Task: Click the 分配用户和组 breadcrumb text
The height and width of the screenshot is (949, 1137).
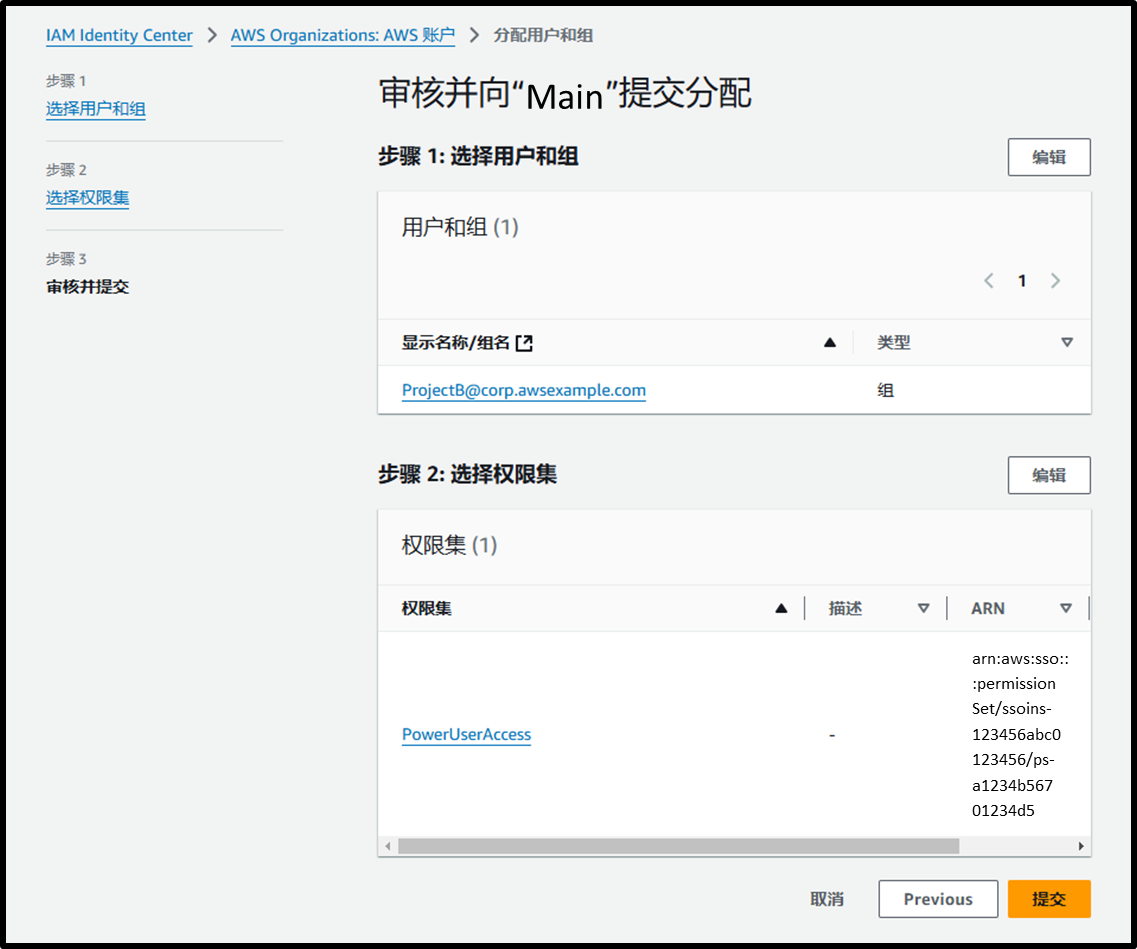Action: (x=543, y=35)
